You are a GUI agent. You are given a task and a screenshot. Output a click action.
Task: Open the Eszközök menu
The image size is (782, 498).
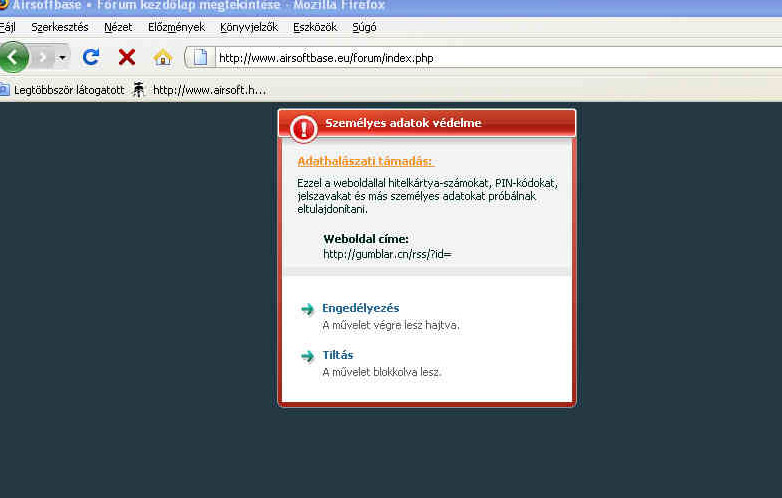(315, 27)
